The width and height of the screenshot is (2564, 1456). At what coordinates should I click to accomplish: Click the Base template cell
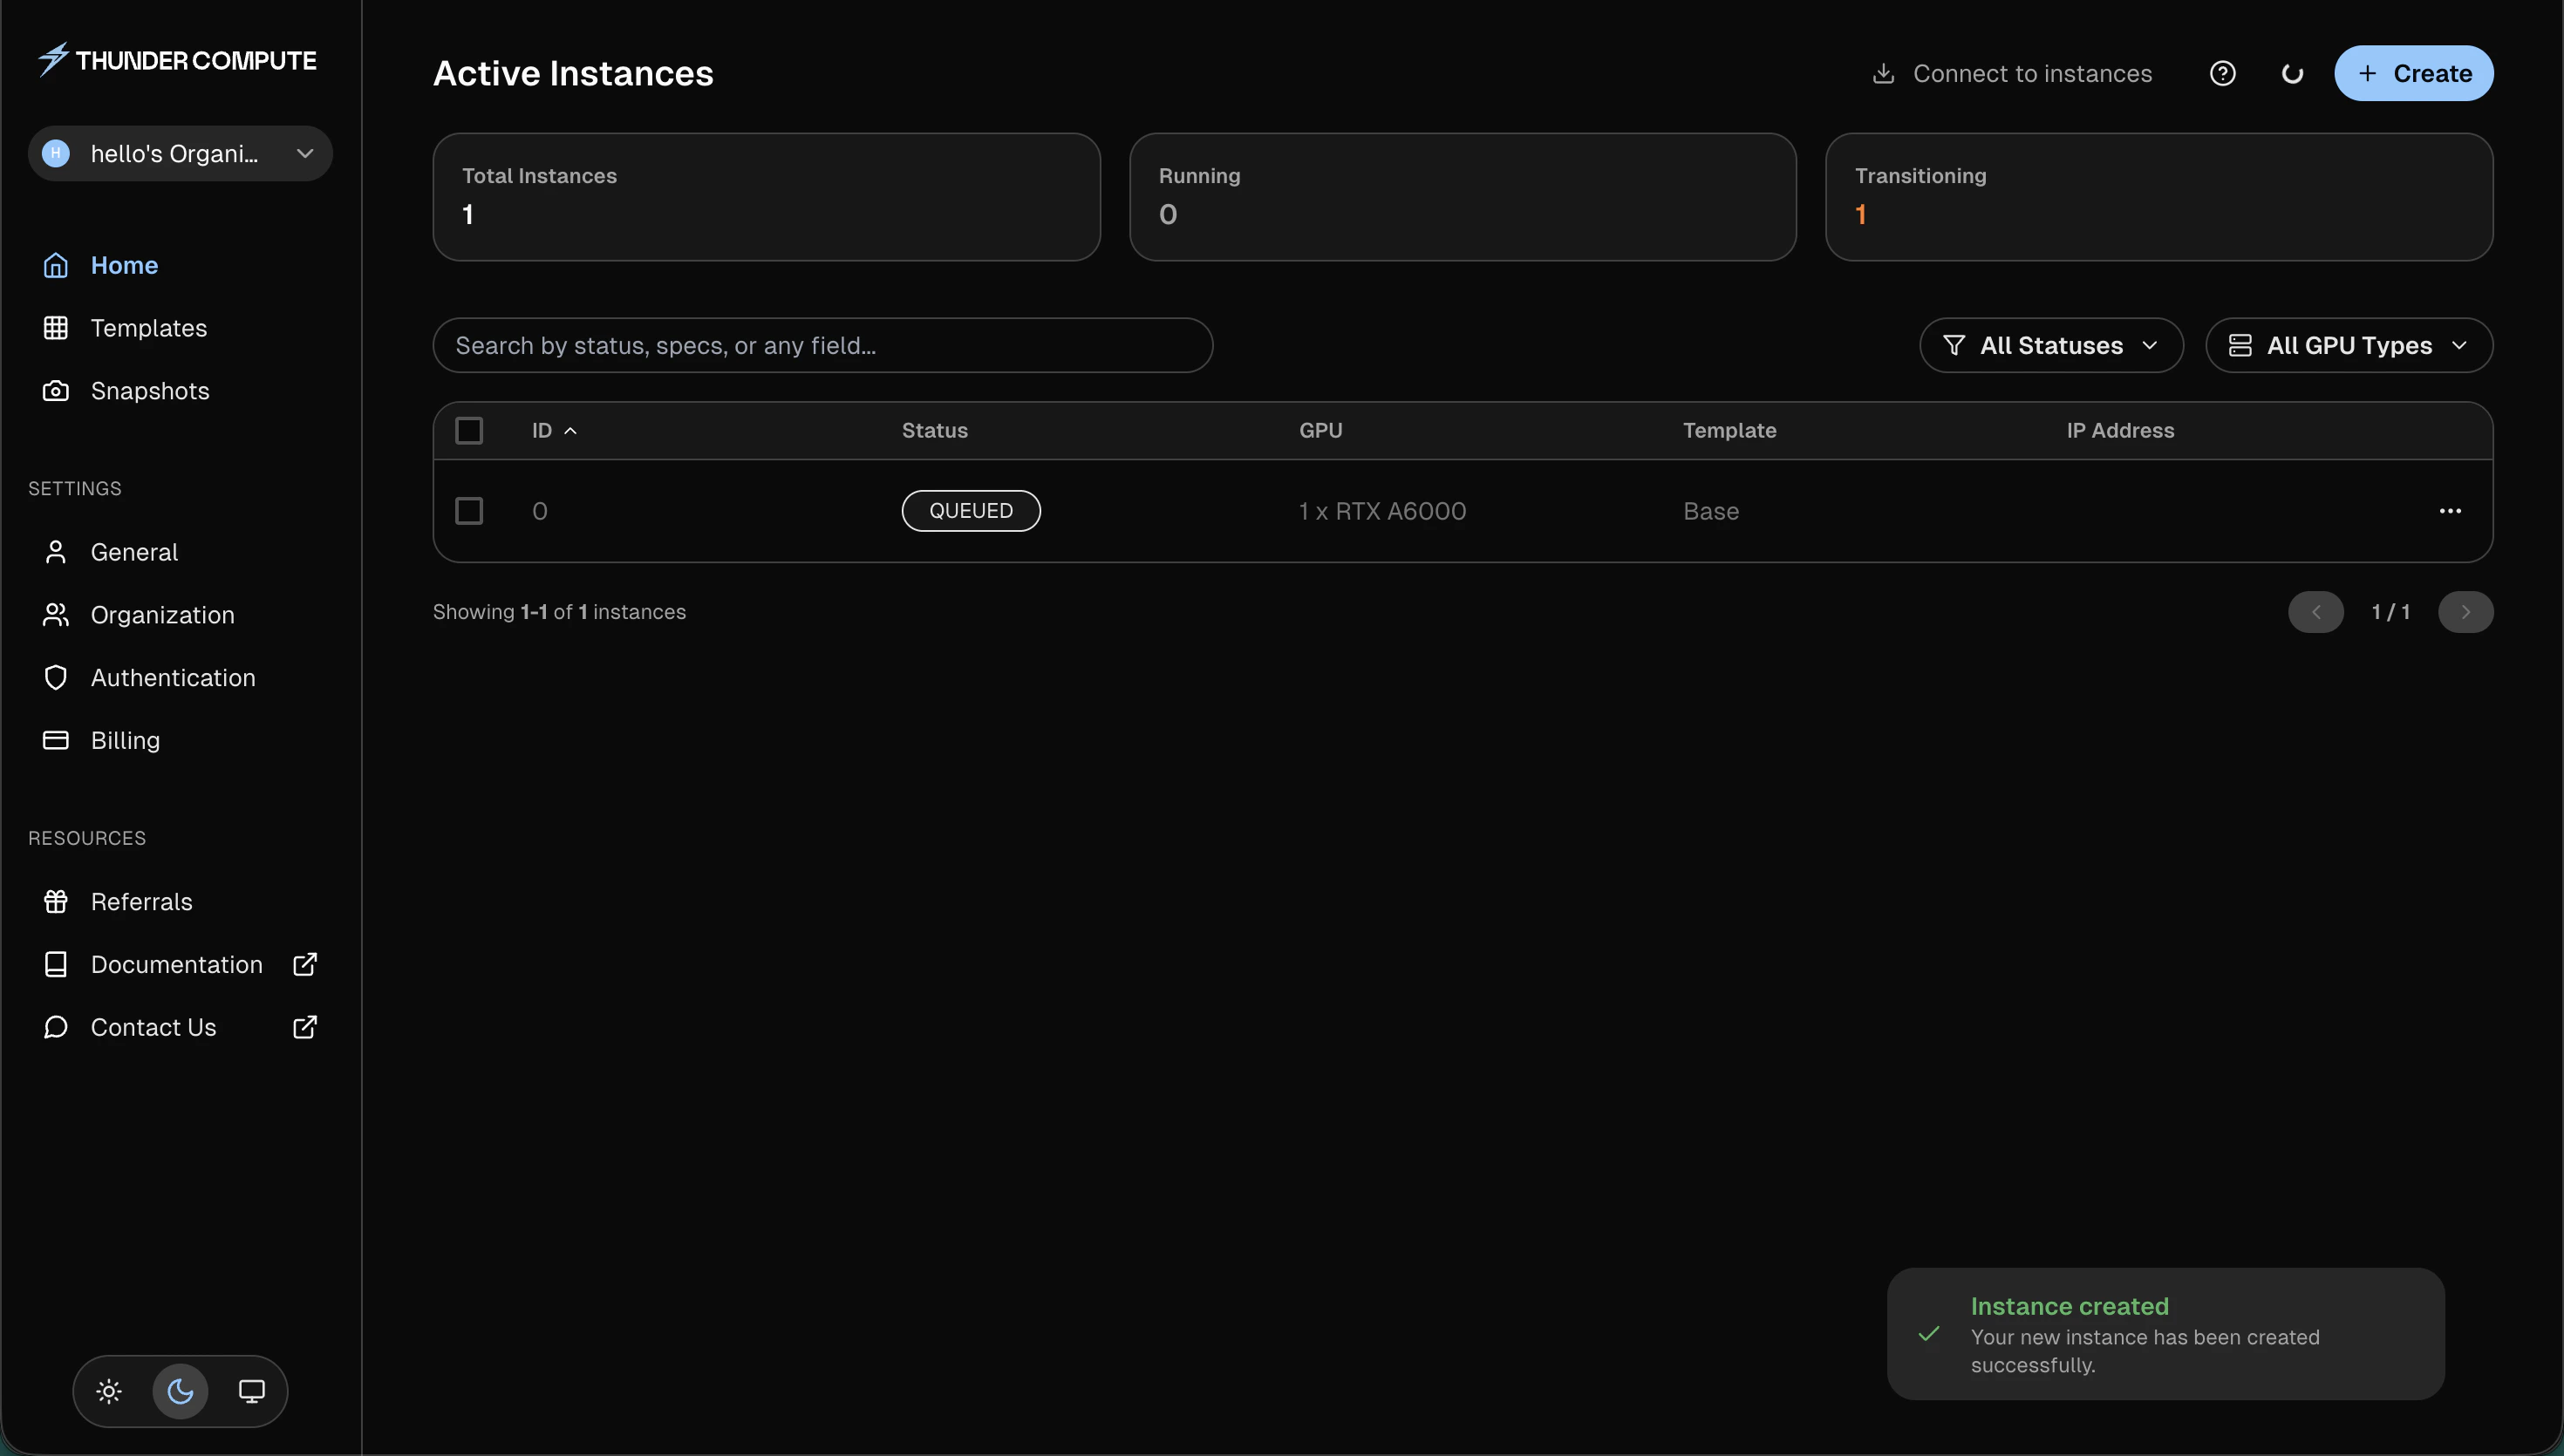[1710, 511]
